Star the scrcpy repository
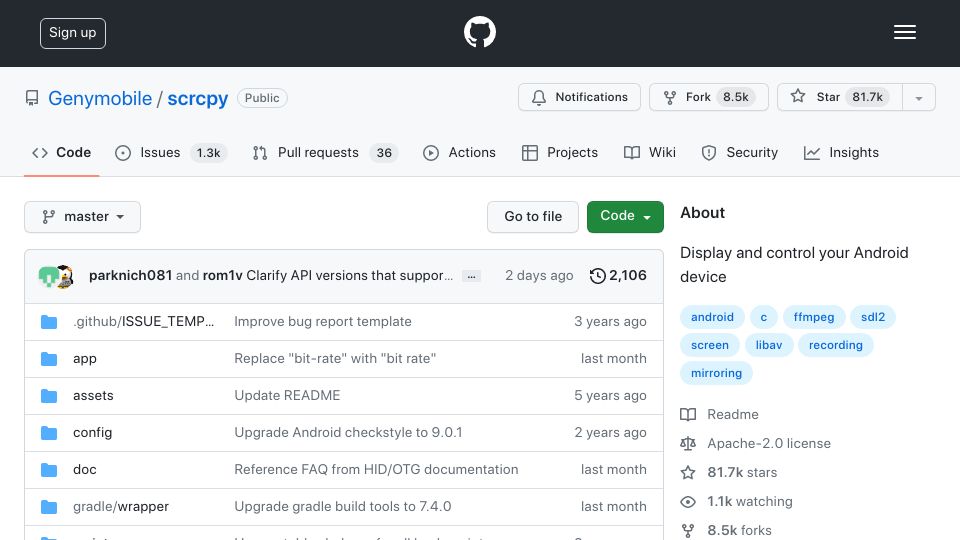 [839, 97]
